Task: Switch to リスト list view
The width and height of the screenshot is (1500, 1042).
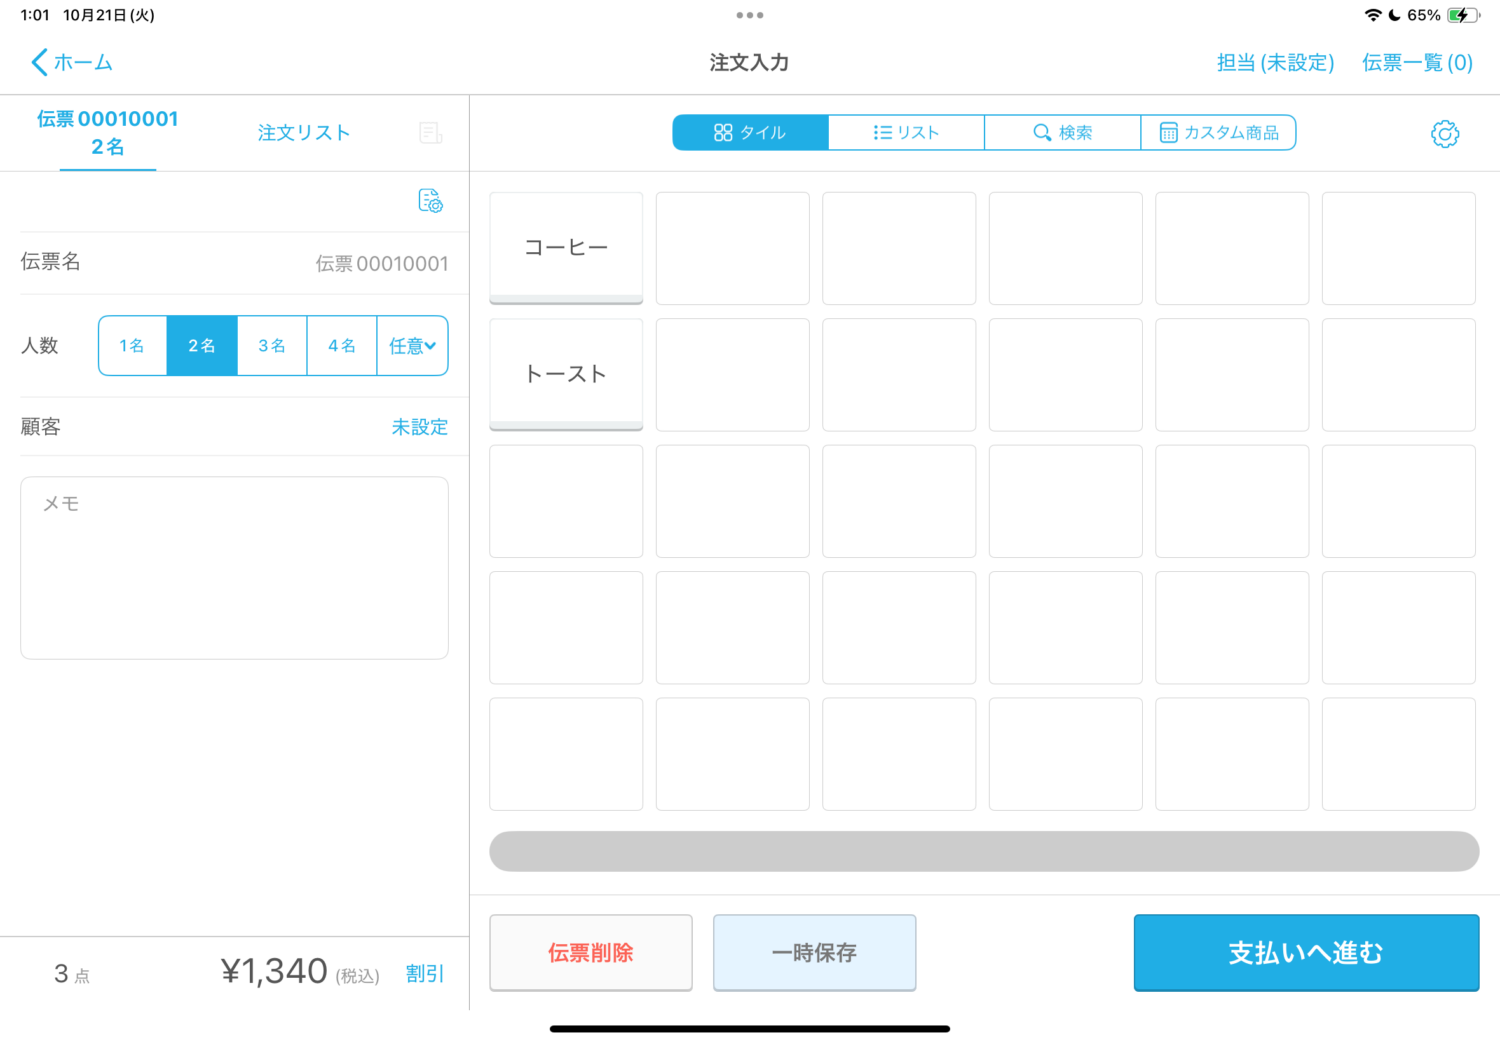Action: tap(906, 133)
